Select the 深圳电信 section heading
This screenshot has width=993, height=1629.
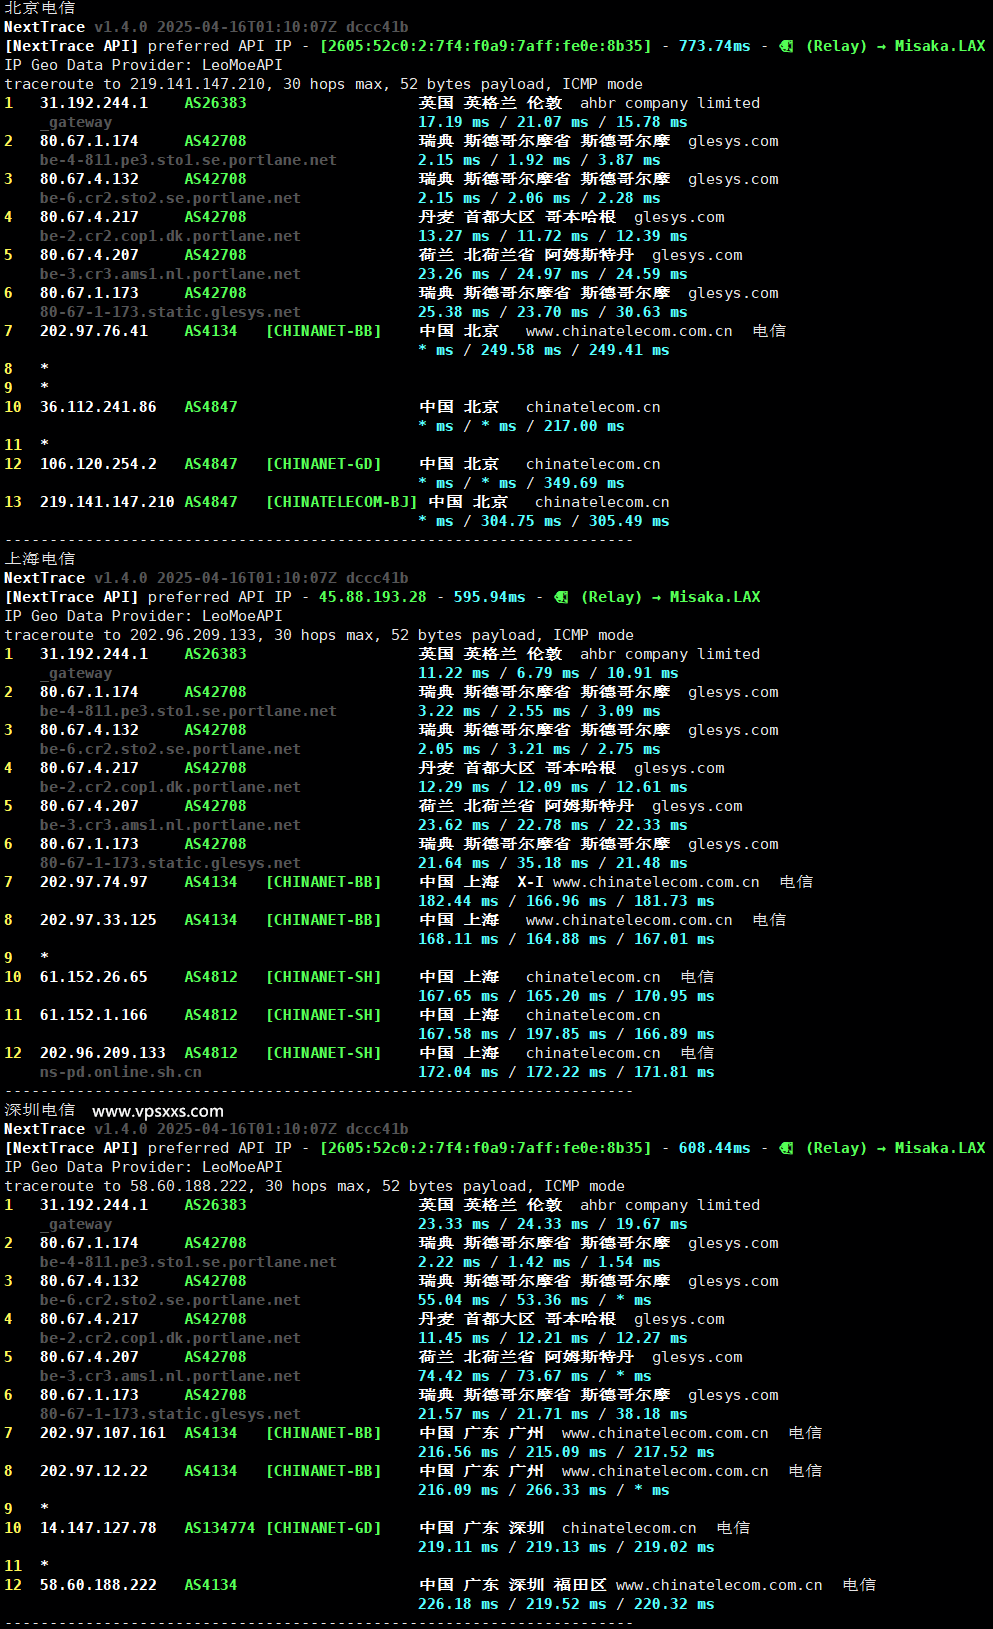pos(40,1110)
